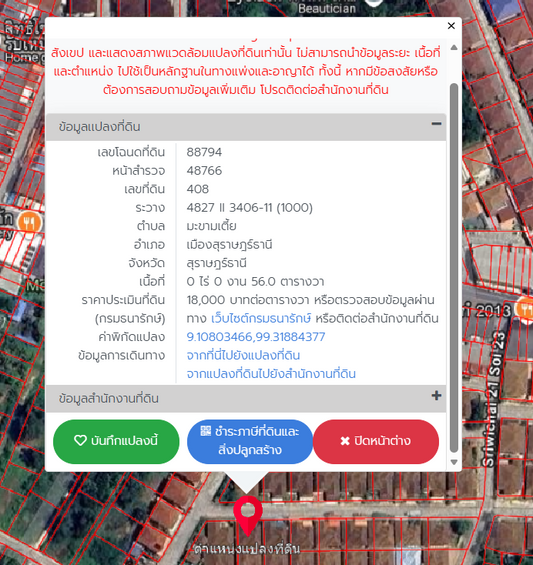Click the red parcel location pin marker
Screen dimensions: 533x565
tap(248, 515)
